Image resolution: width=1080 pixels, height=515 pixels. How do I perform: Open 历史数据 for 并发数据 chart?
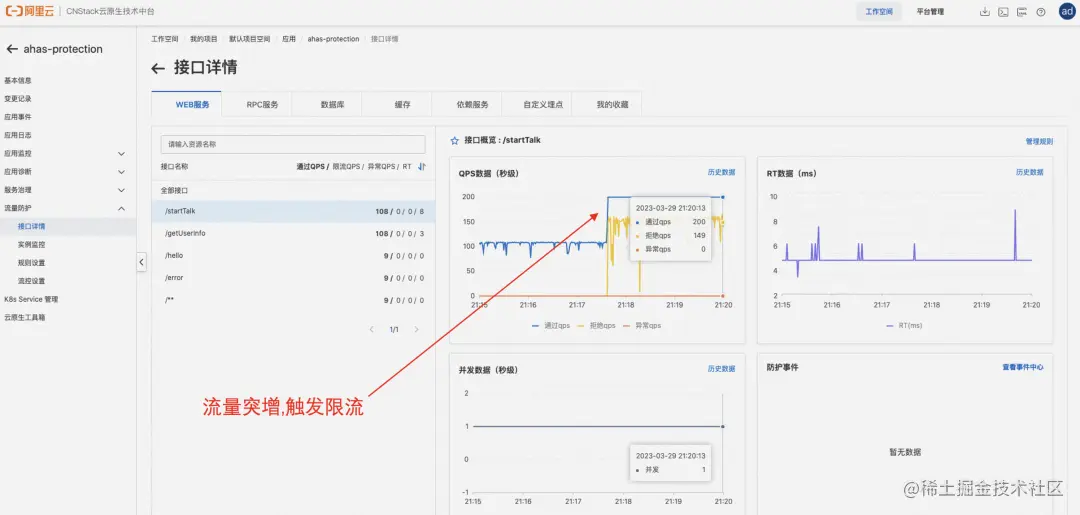[721, 369]
